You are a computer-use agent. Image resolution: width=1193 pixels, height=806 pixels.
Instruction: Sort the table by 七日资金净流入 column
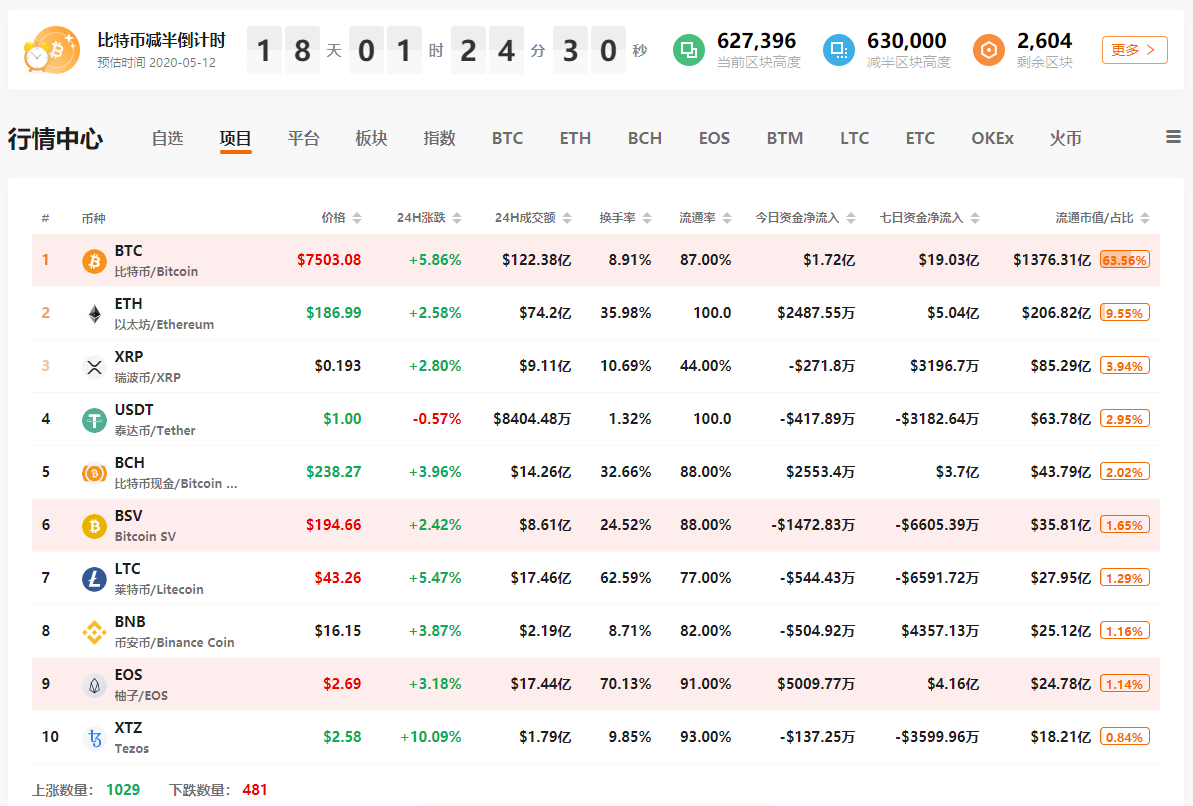click(x=930, y=218)
